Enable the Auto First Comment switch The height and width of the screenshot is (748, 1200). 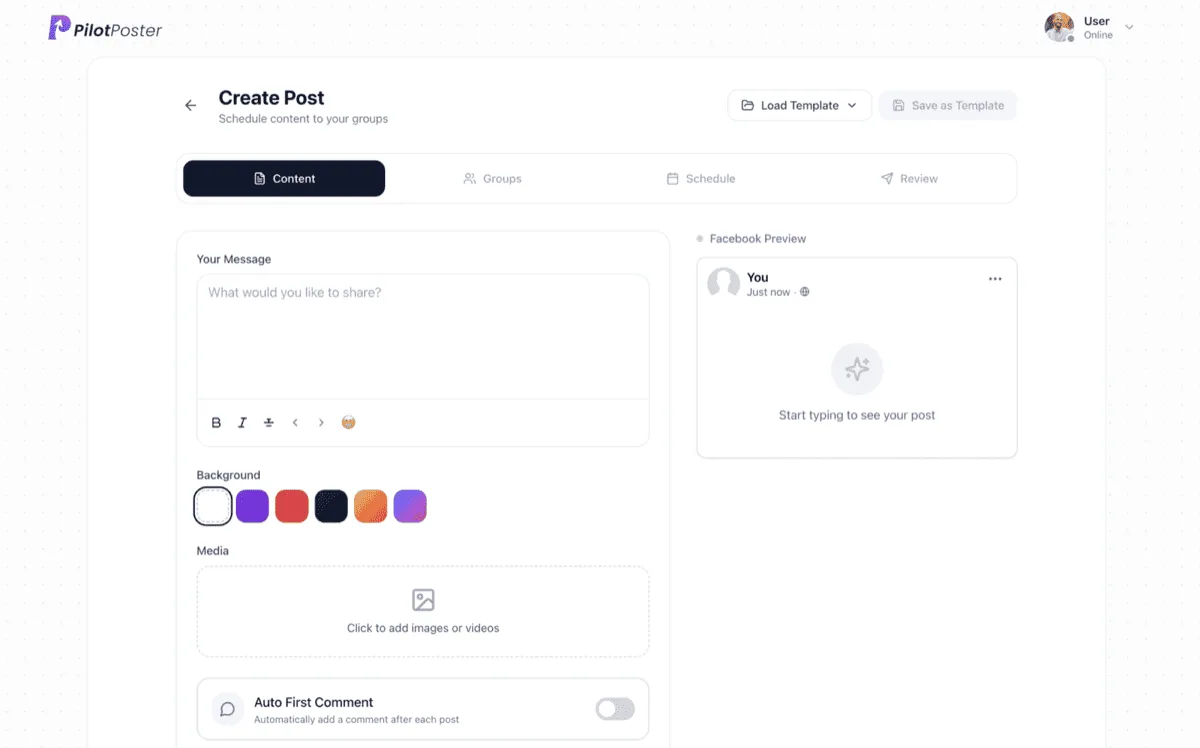615,709
